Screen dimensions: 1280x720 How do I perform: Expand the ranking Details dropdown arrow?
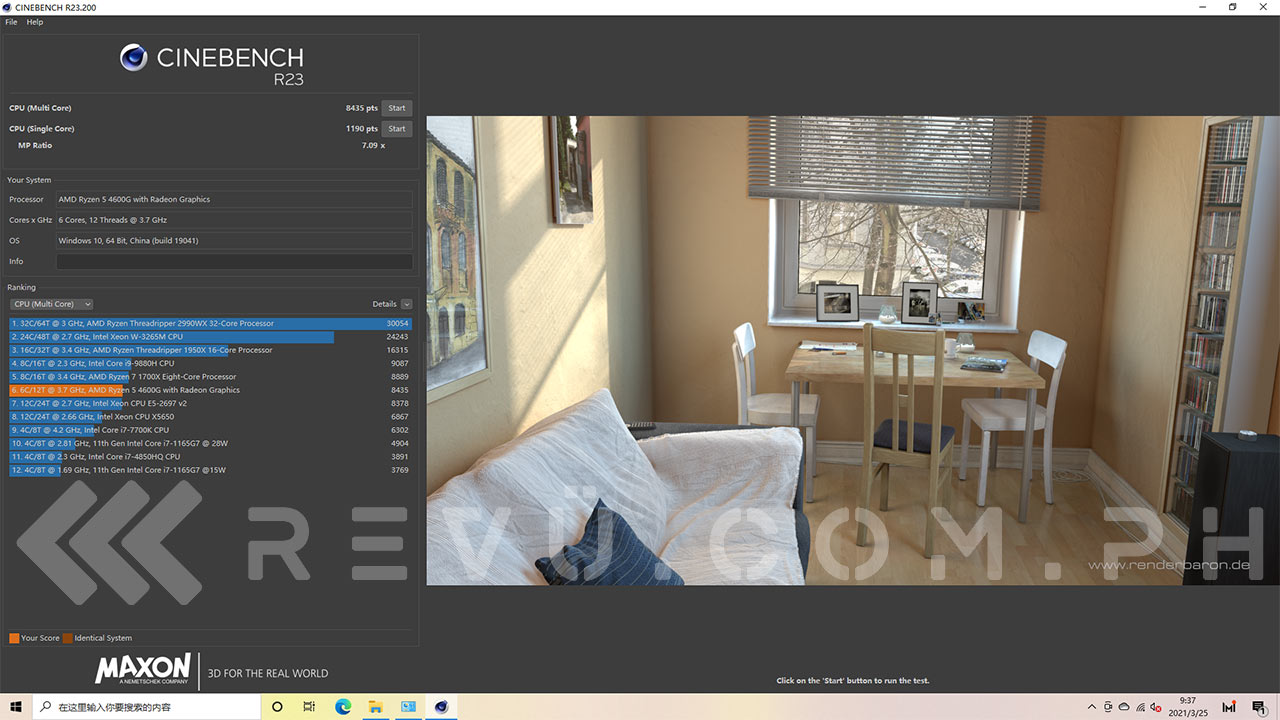click(x=406, y=304)
